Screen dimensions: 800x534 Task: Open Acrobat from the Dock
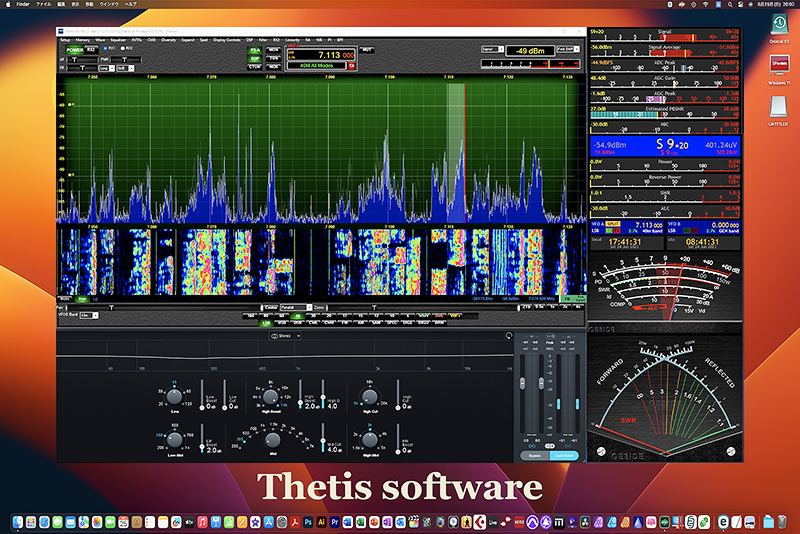point(295,522)
